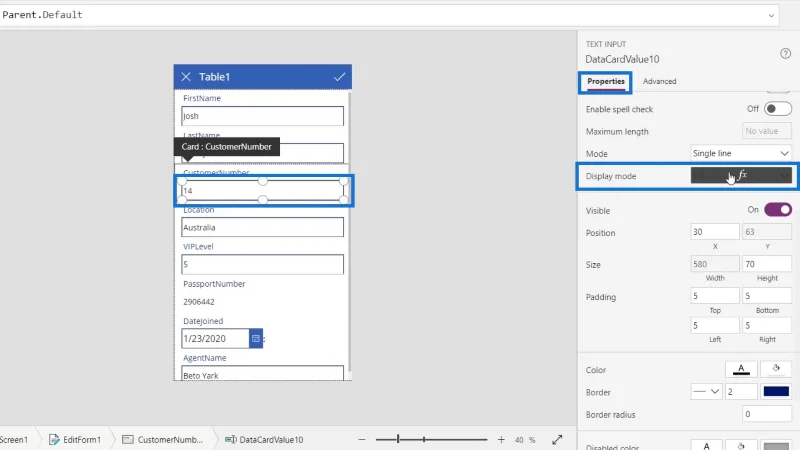Click the zoom in plus icon
Viewport: 800px width, 450px height.
[x=501, y=439]
